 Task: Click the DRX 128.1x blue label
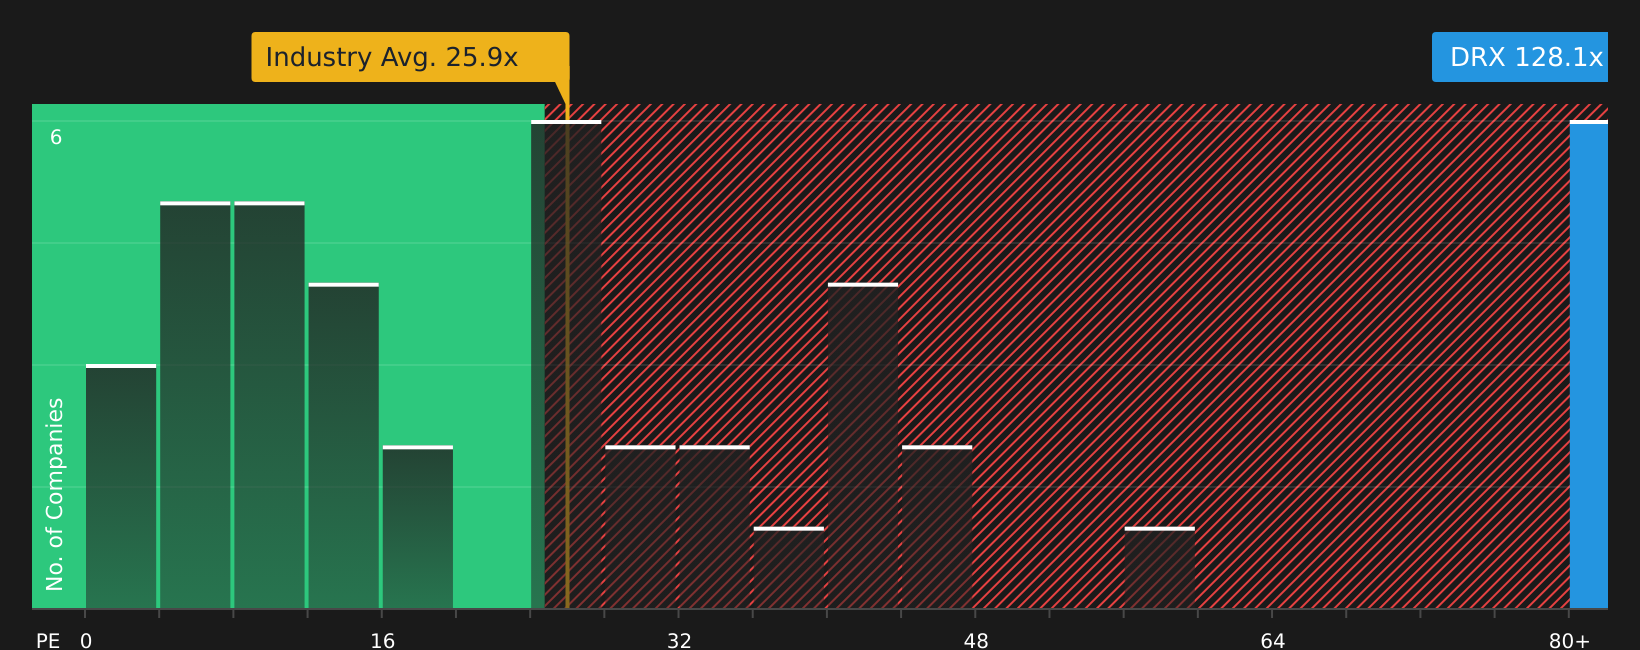(1520, 57)
